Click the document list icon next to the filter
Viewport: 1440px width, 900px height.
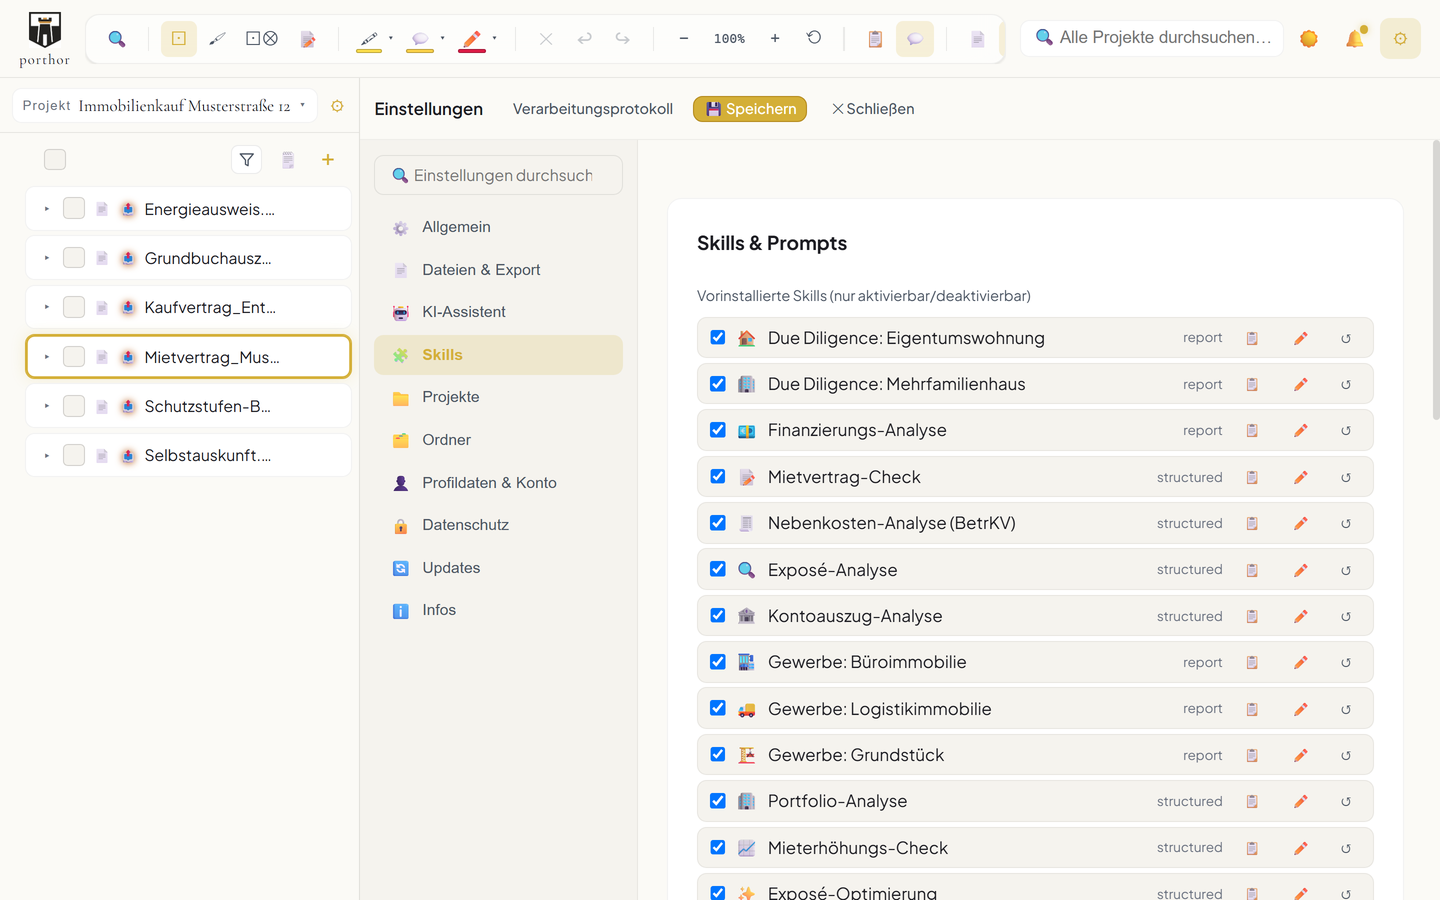288,160
